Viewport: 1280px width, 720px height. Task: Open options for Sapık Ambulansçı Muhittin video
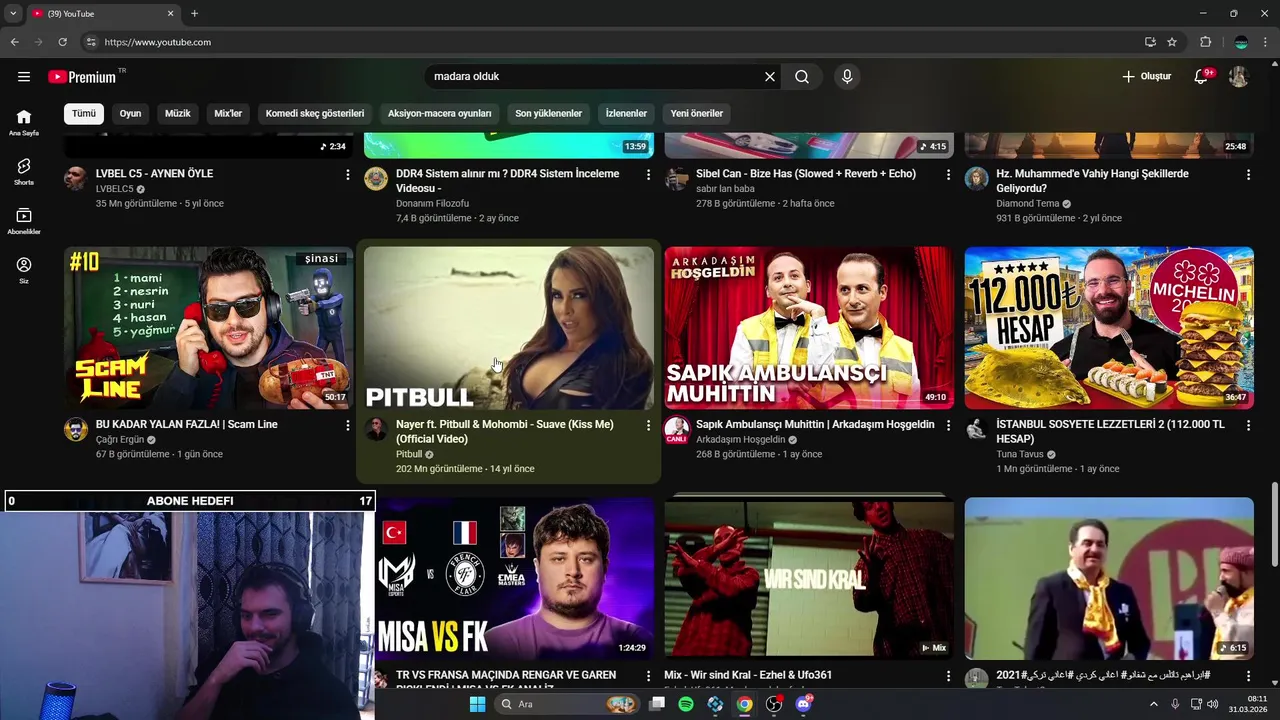[949, 426]
